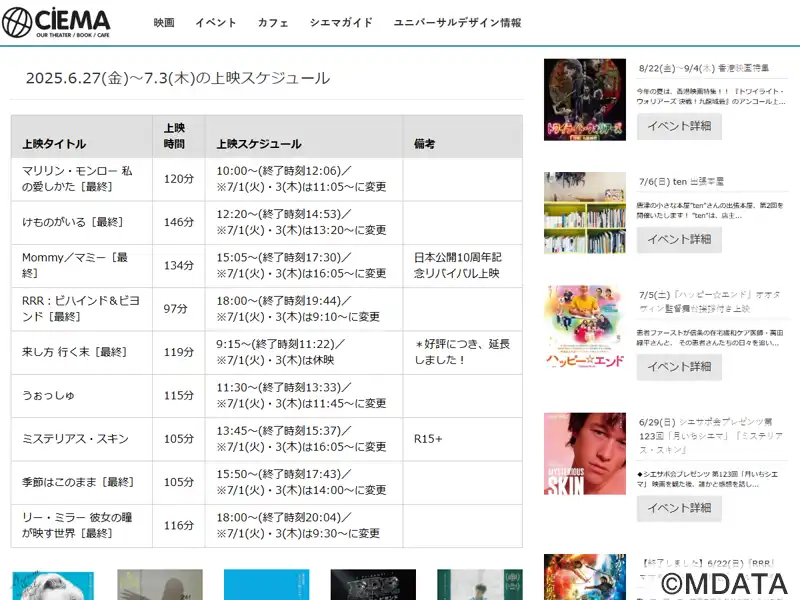This screenshot has height=600, width=800.
Task: Open the トワイライト・ウォリアーズ poster thumbnail
Action: tap(585, 99)
